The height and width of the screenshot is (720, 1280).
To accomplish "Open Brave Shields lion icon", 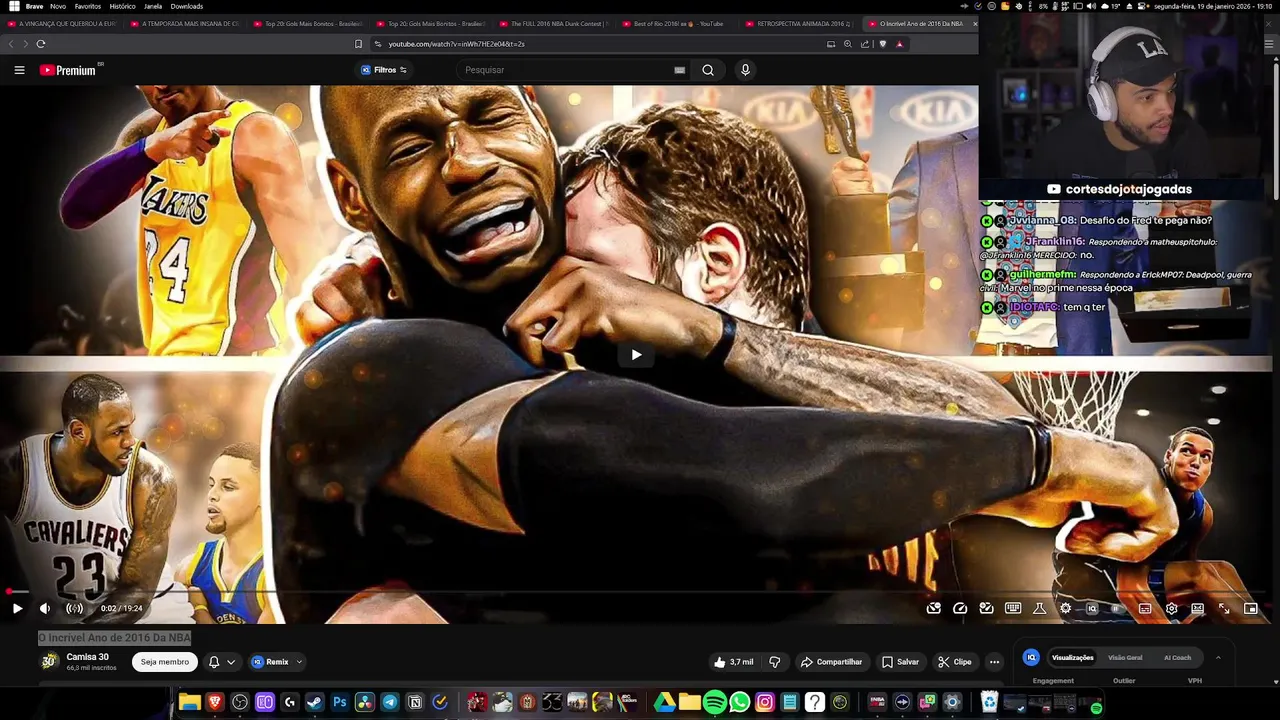I will [882, 44].
